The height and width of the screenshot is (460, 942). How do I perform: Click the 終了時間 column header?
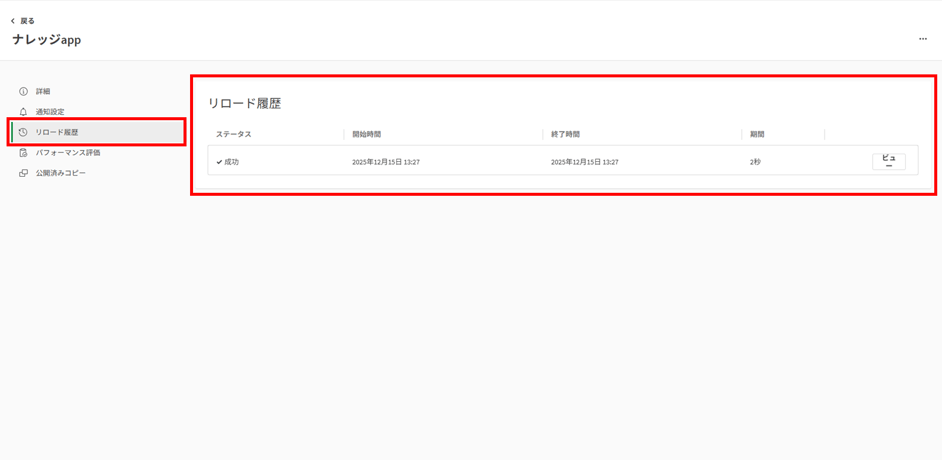pyautogui.click(x=565, y=134)
